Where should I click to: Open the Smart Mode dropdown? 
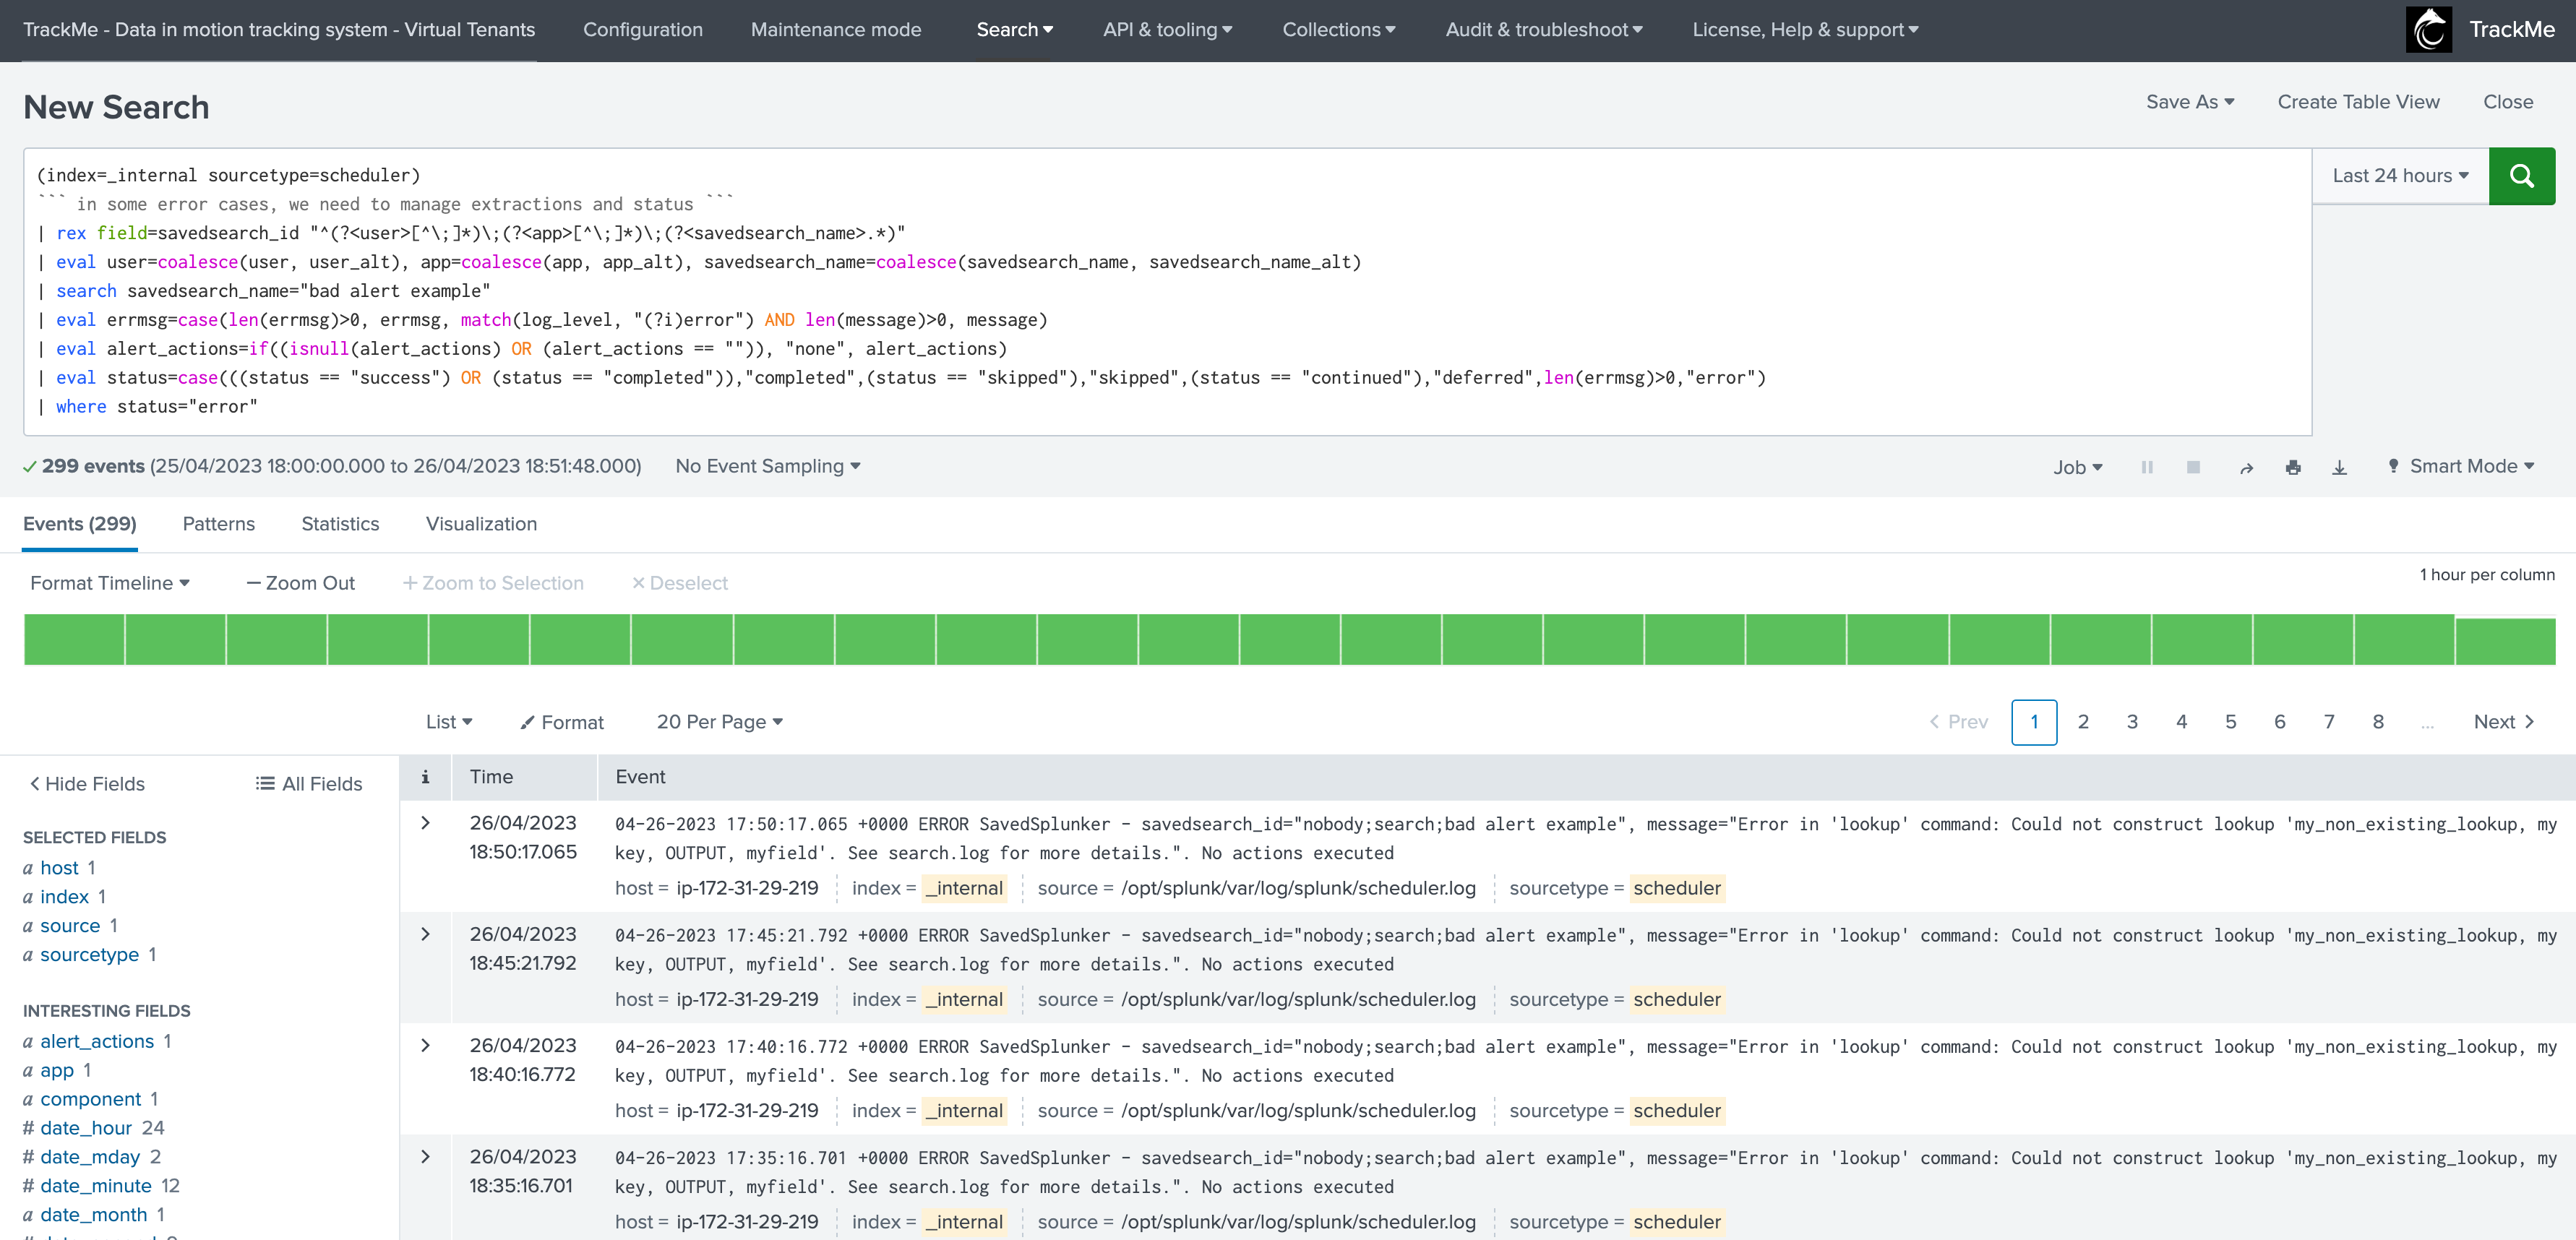[2460, 466]
